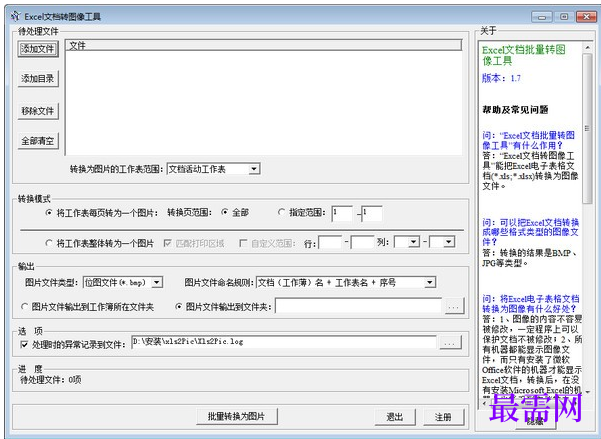Open the start column dropdown after 列
This screenshot has height=439, width=601.
point(413,242)
